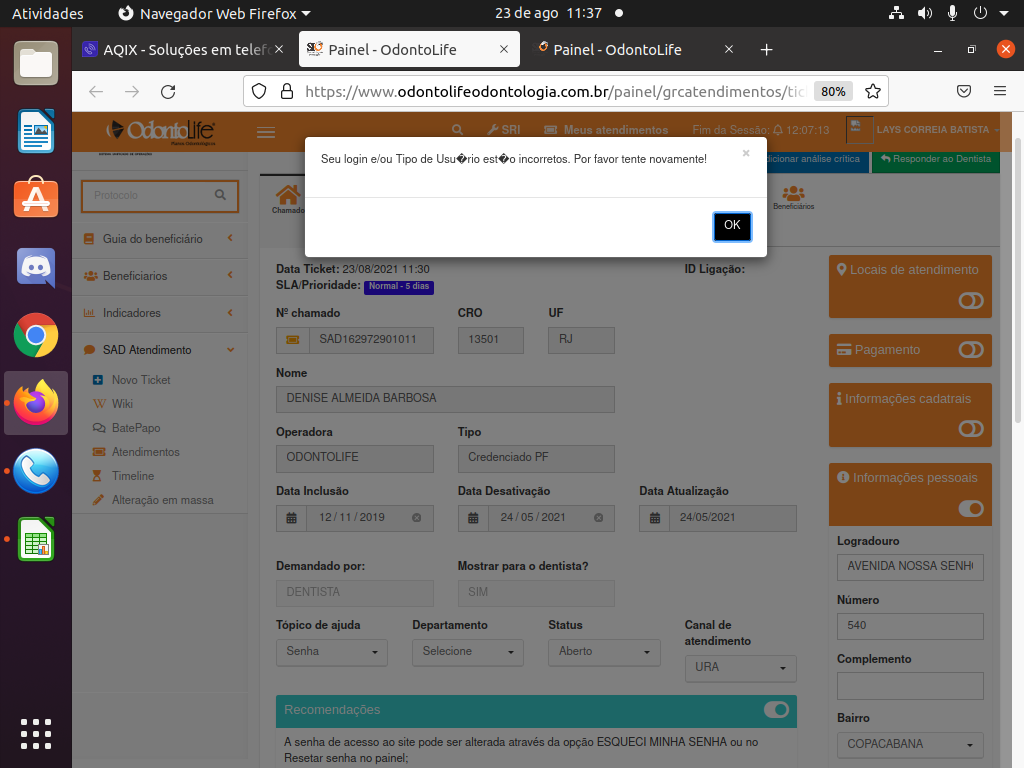
Task: Expand the Canal de atendimento dropdown
Action: click(740, 667)
